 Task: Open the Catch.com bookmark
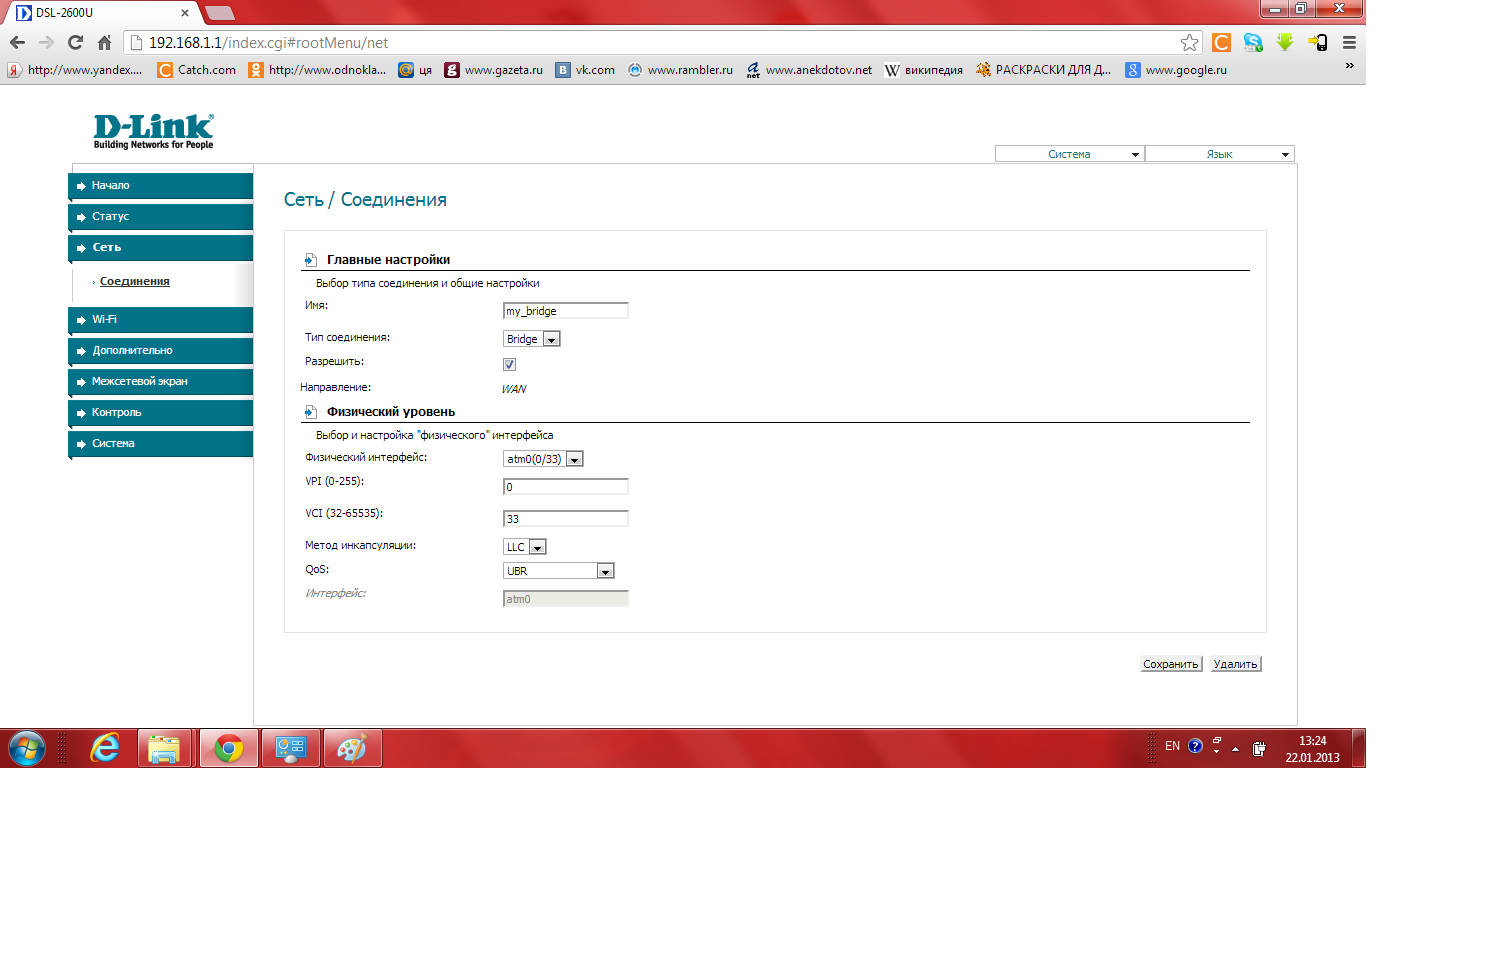[x=197, y=70]
